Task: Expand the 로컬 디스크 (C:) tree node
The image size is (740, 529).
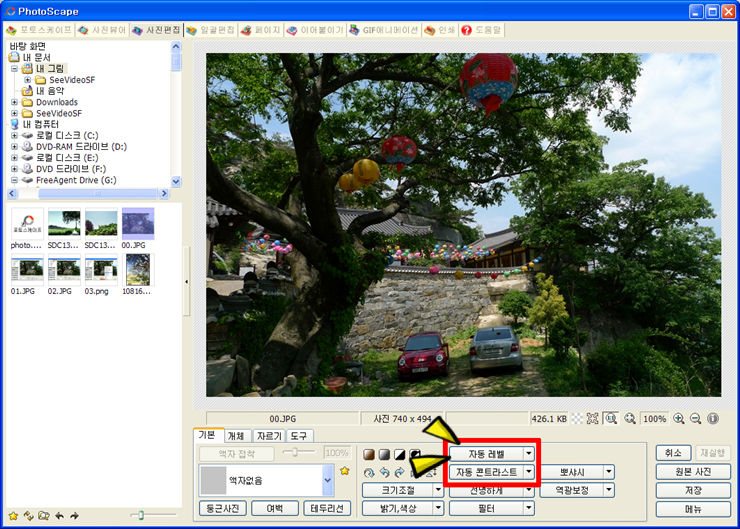Action: pos(14,135)
